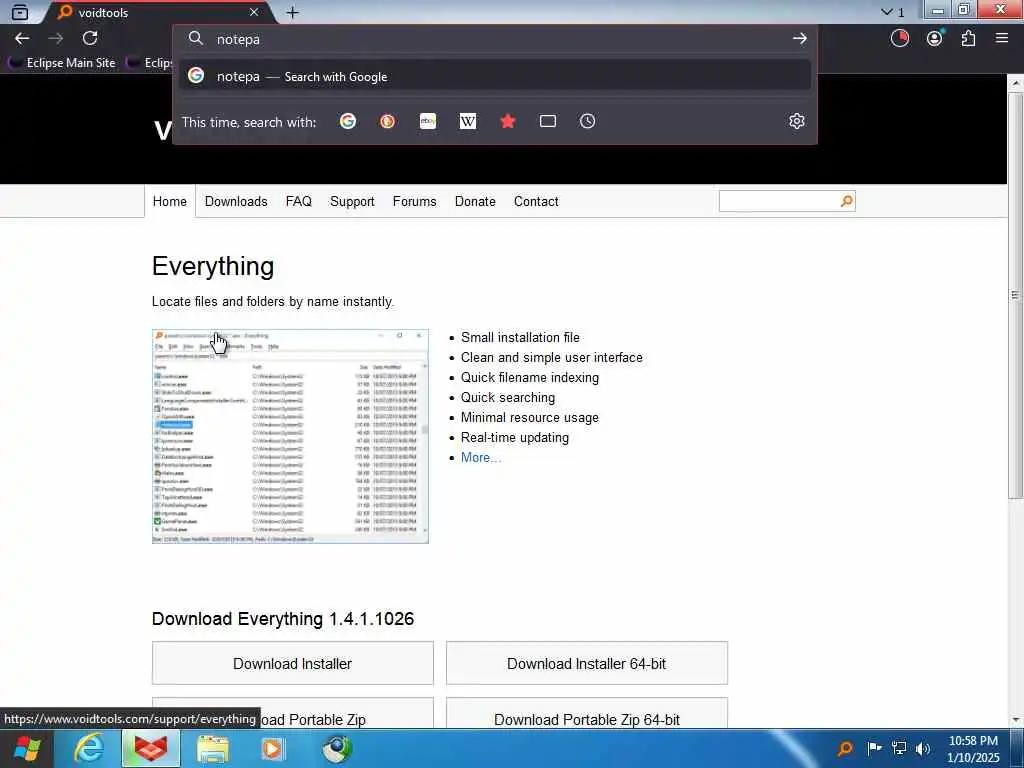This screenshot has width=1024, height=768.
Task: Open the Donate page
Action: click(475, 201)
